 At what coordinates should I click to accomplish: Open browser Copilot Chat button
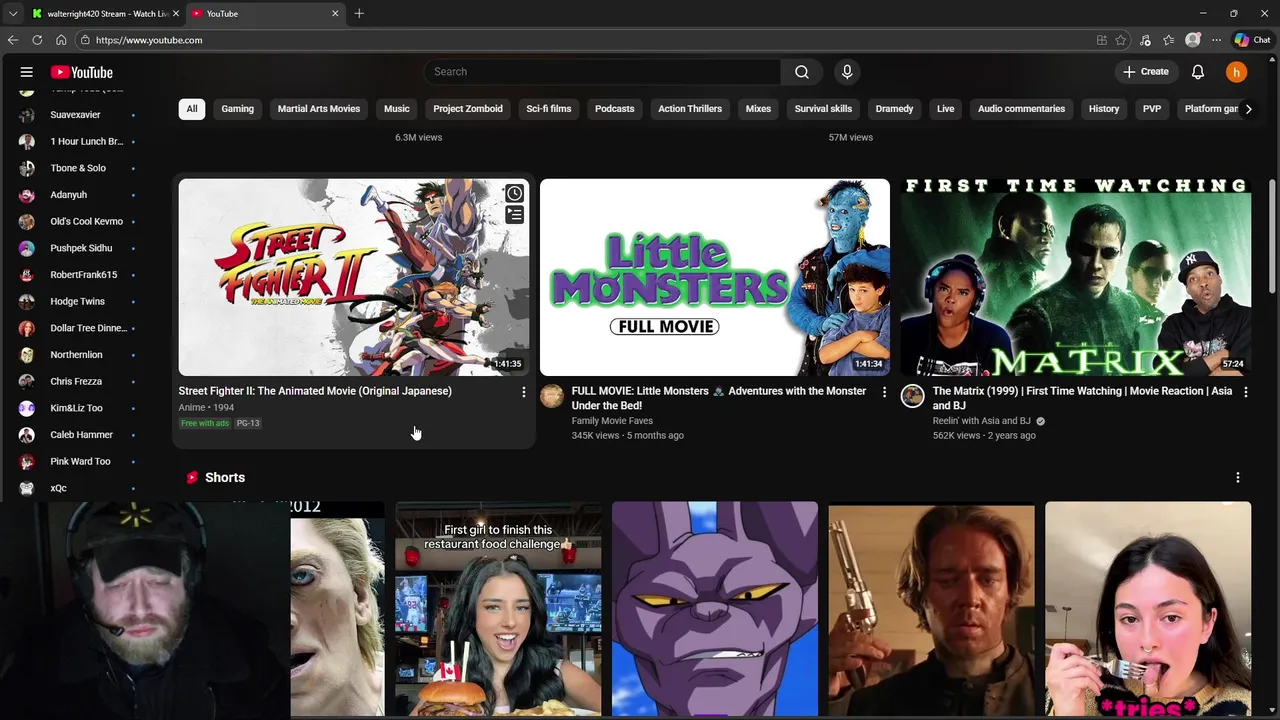1252,40
